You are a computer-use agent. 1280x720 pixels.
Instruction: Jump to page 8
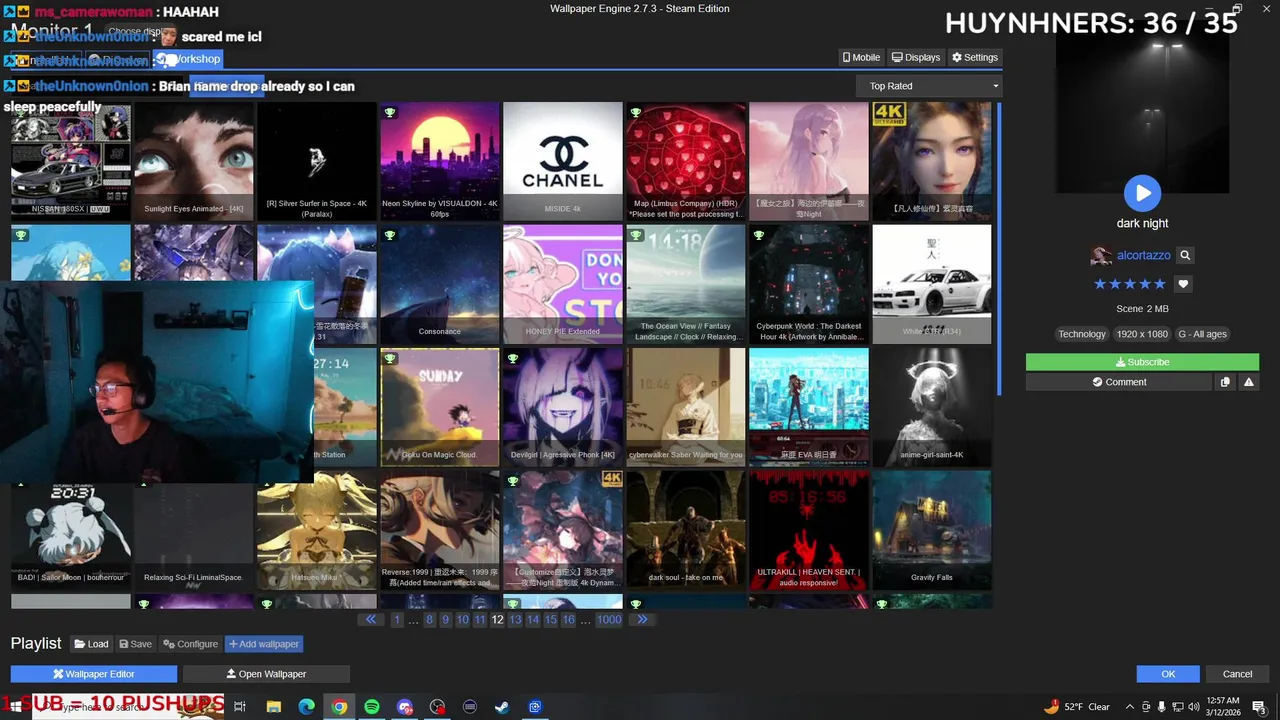coord(430,620)
